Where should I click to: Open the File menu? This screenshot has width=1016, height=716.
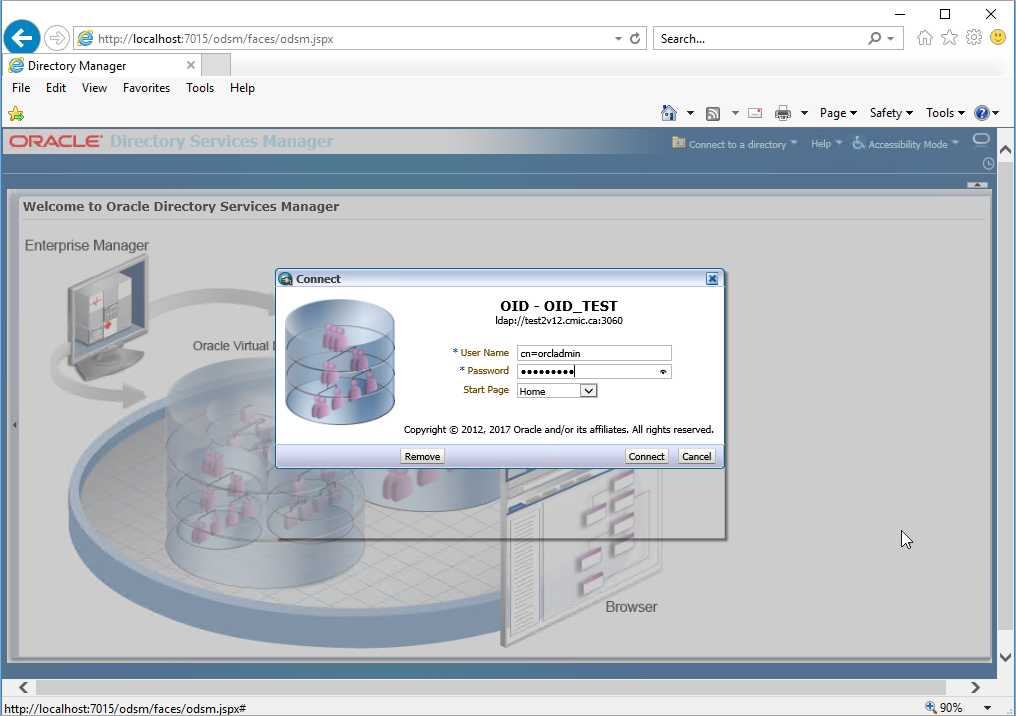21,87
